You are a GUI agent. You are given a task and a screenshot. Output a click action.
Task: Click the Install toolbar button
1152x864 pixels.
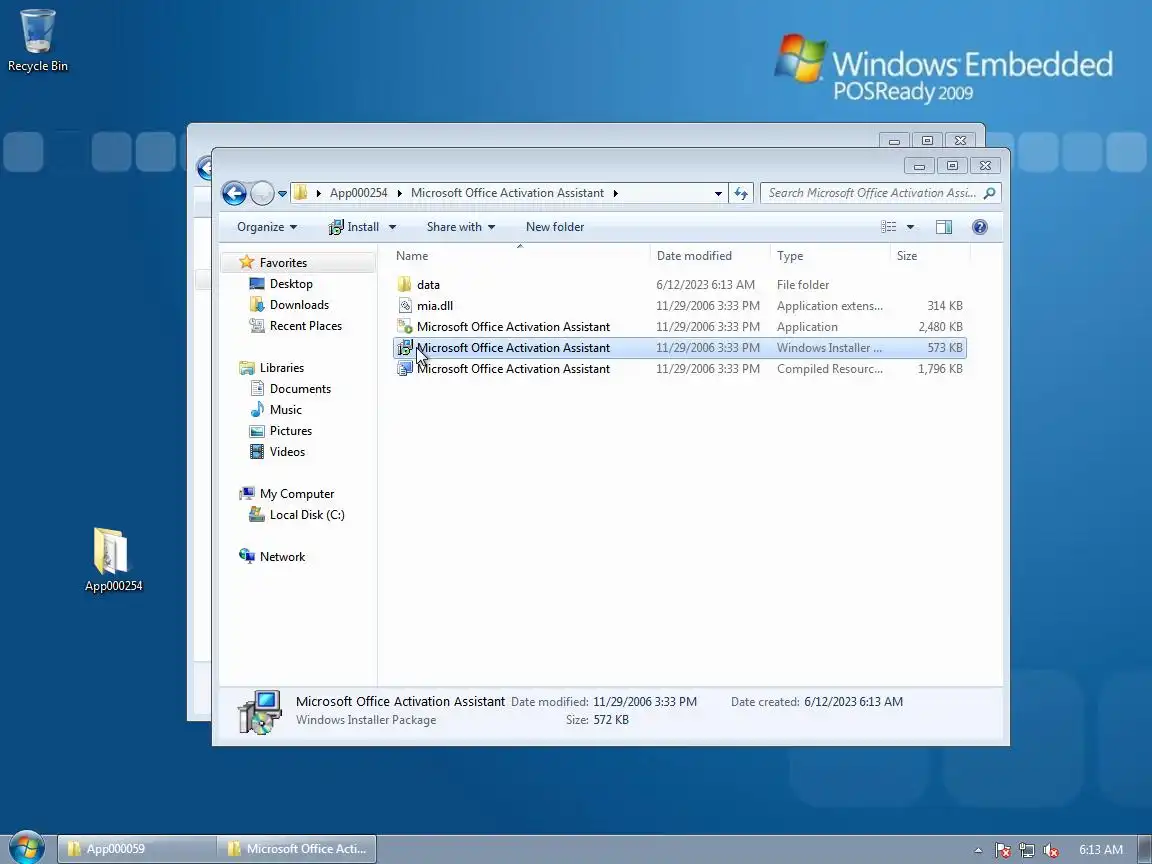[x=353, y=227]
